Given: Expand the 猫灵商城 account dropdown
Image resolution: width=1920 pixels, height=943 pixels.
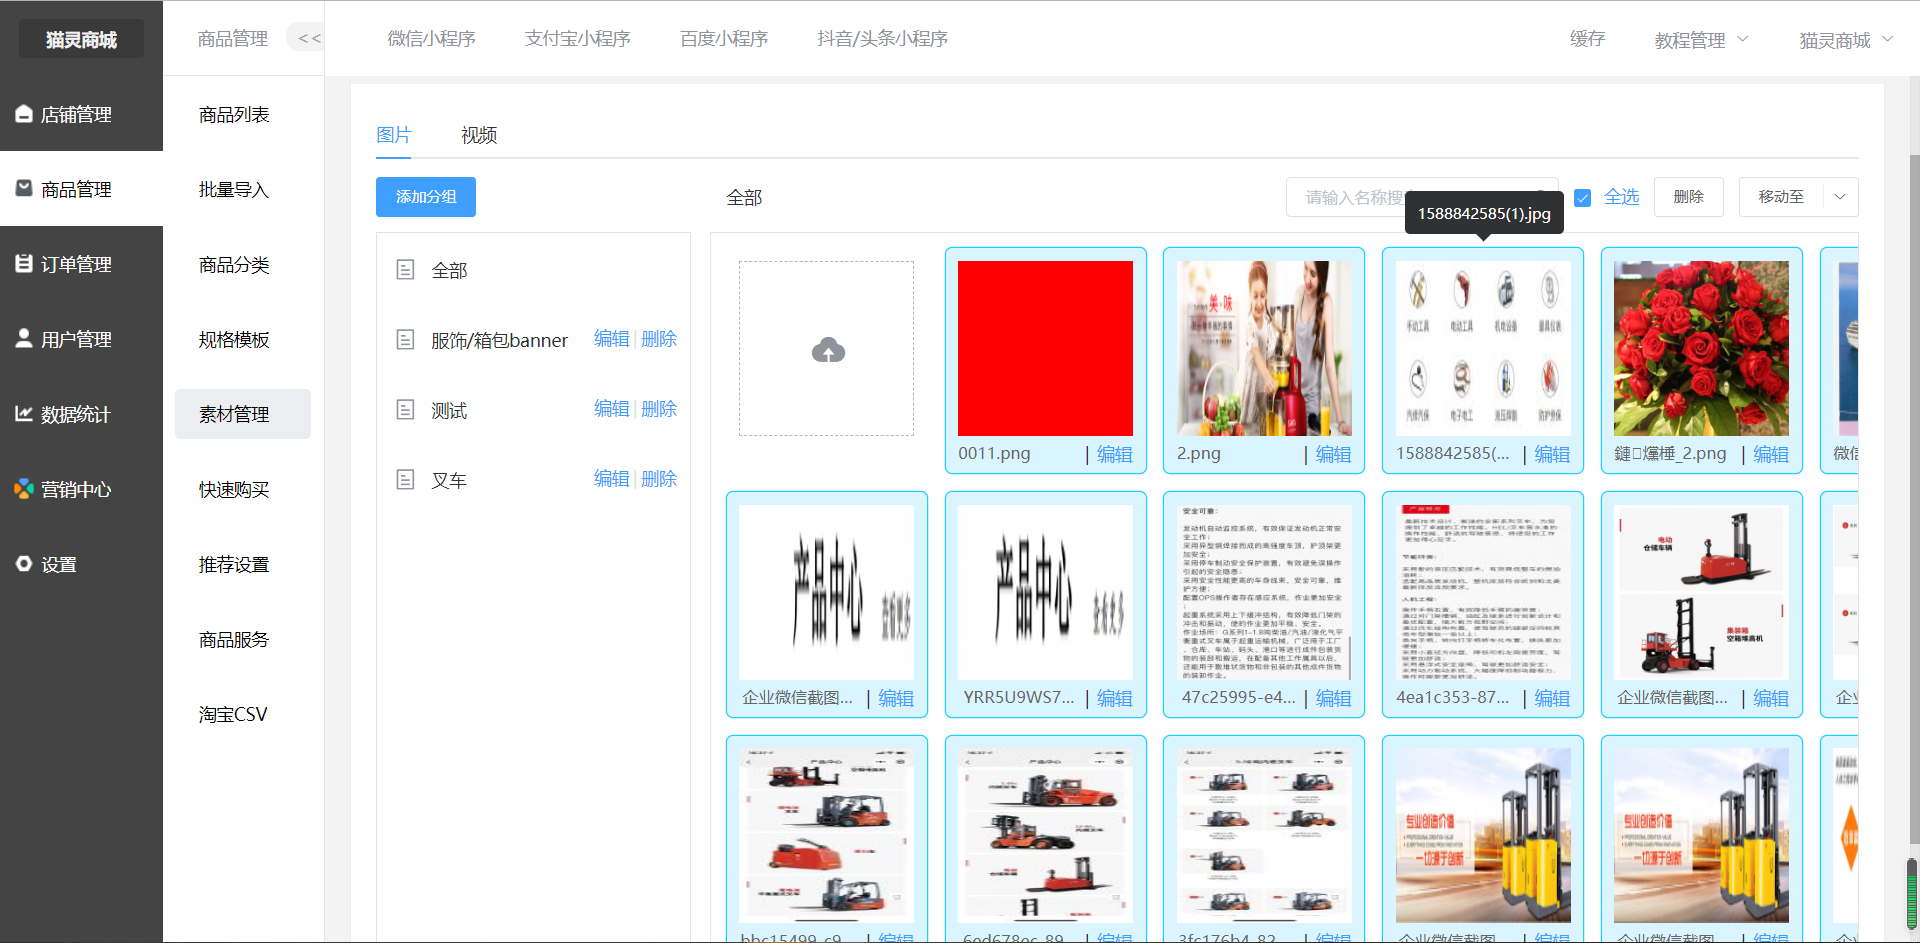Looking at the screenshot, I should click(x=1846, y=40).
